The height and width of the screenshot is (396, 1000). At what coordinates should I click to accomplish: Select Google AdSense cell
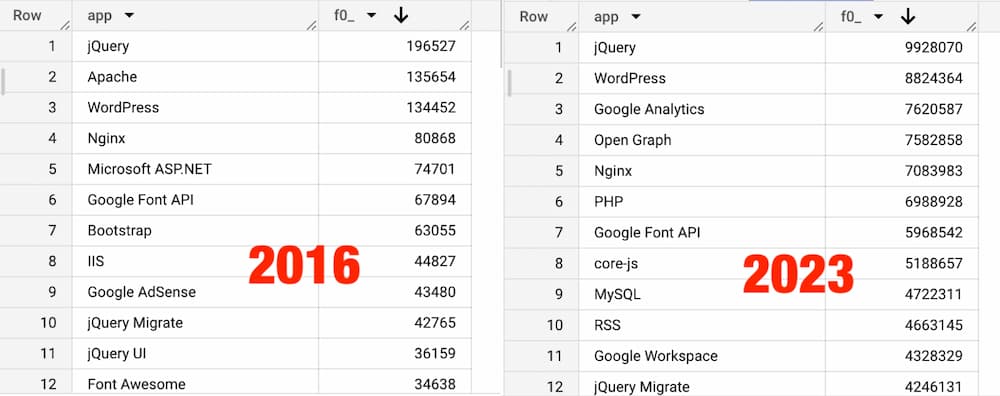click(x=195, y=292)
